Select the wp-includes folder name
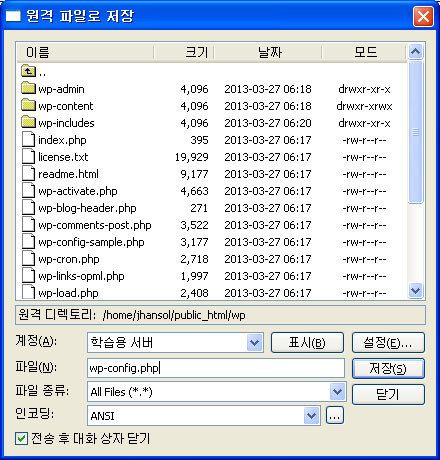 [x=66, y=123]
